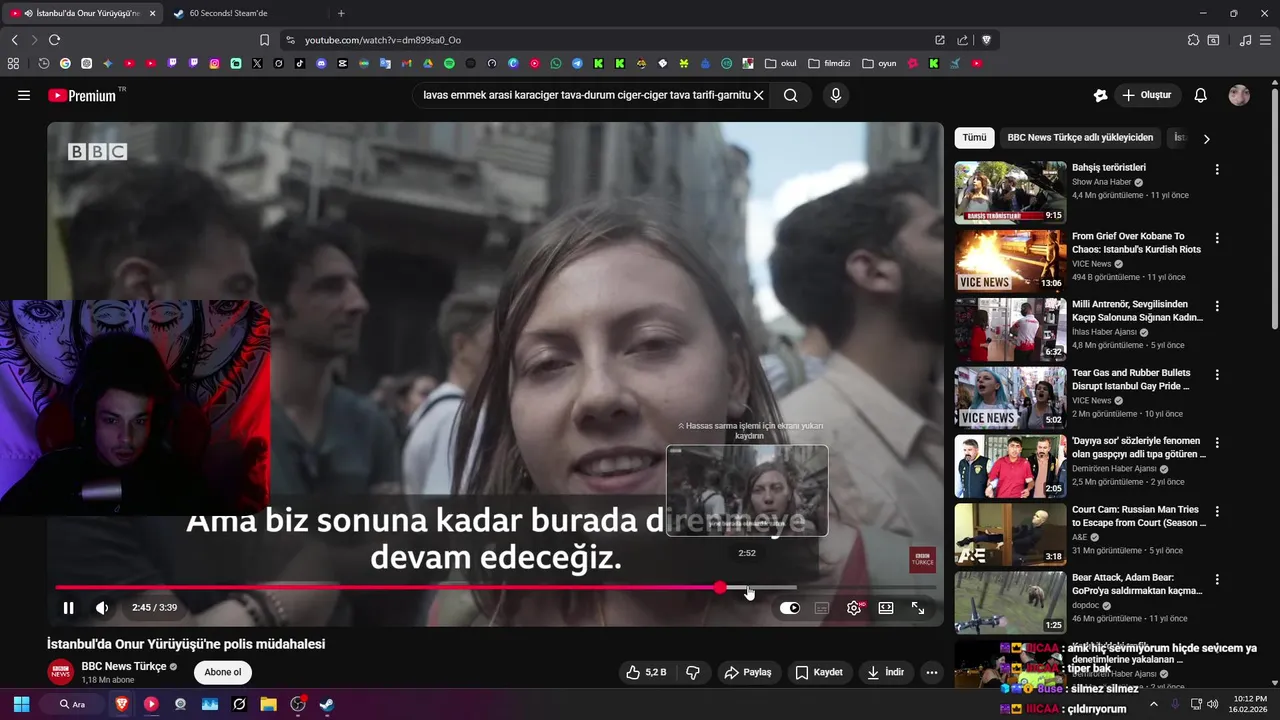Open the browser extensions puzzle icon
This screenshot has height=720, width=1280.
(1193, 40)
